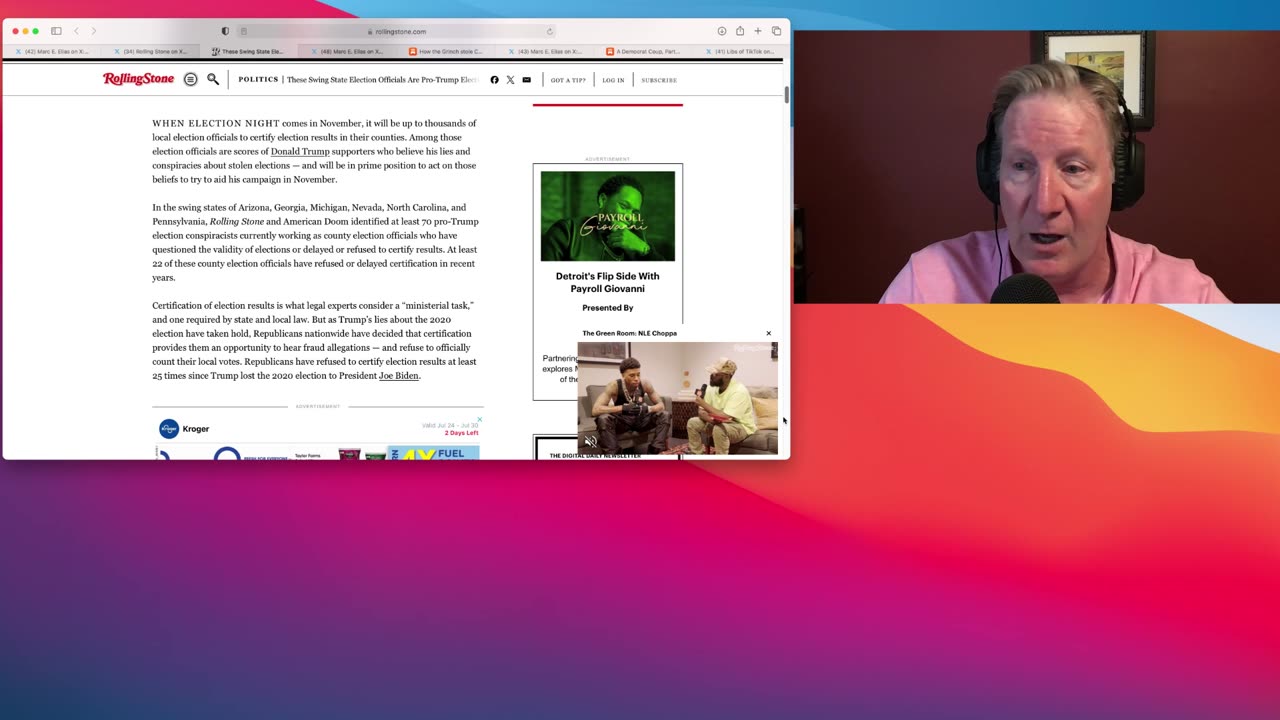The width and height of the screenshot is (1280, 720).
Task: Open the Safari downloads icon
Action: point(722,31)
